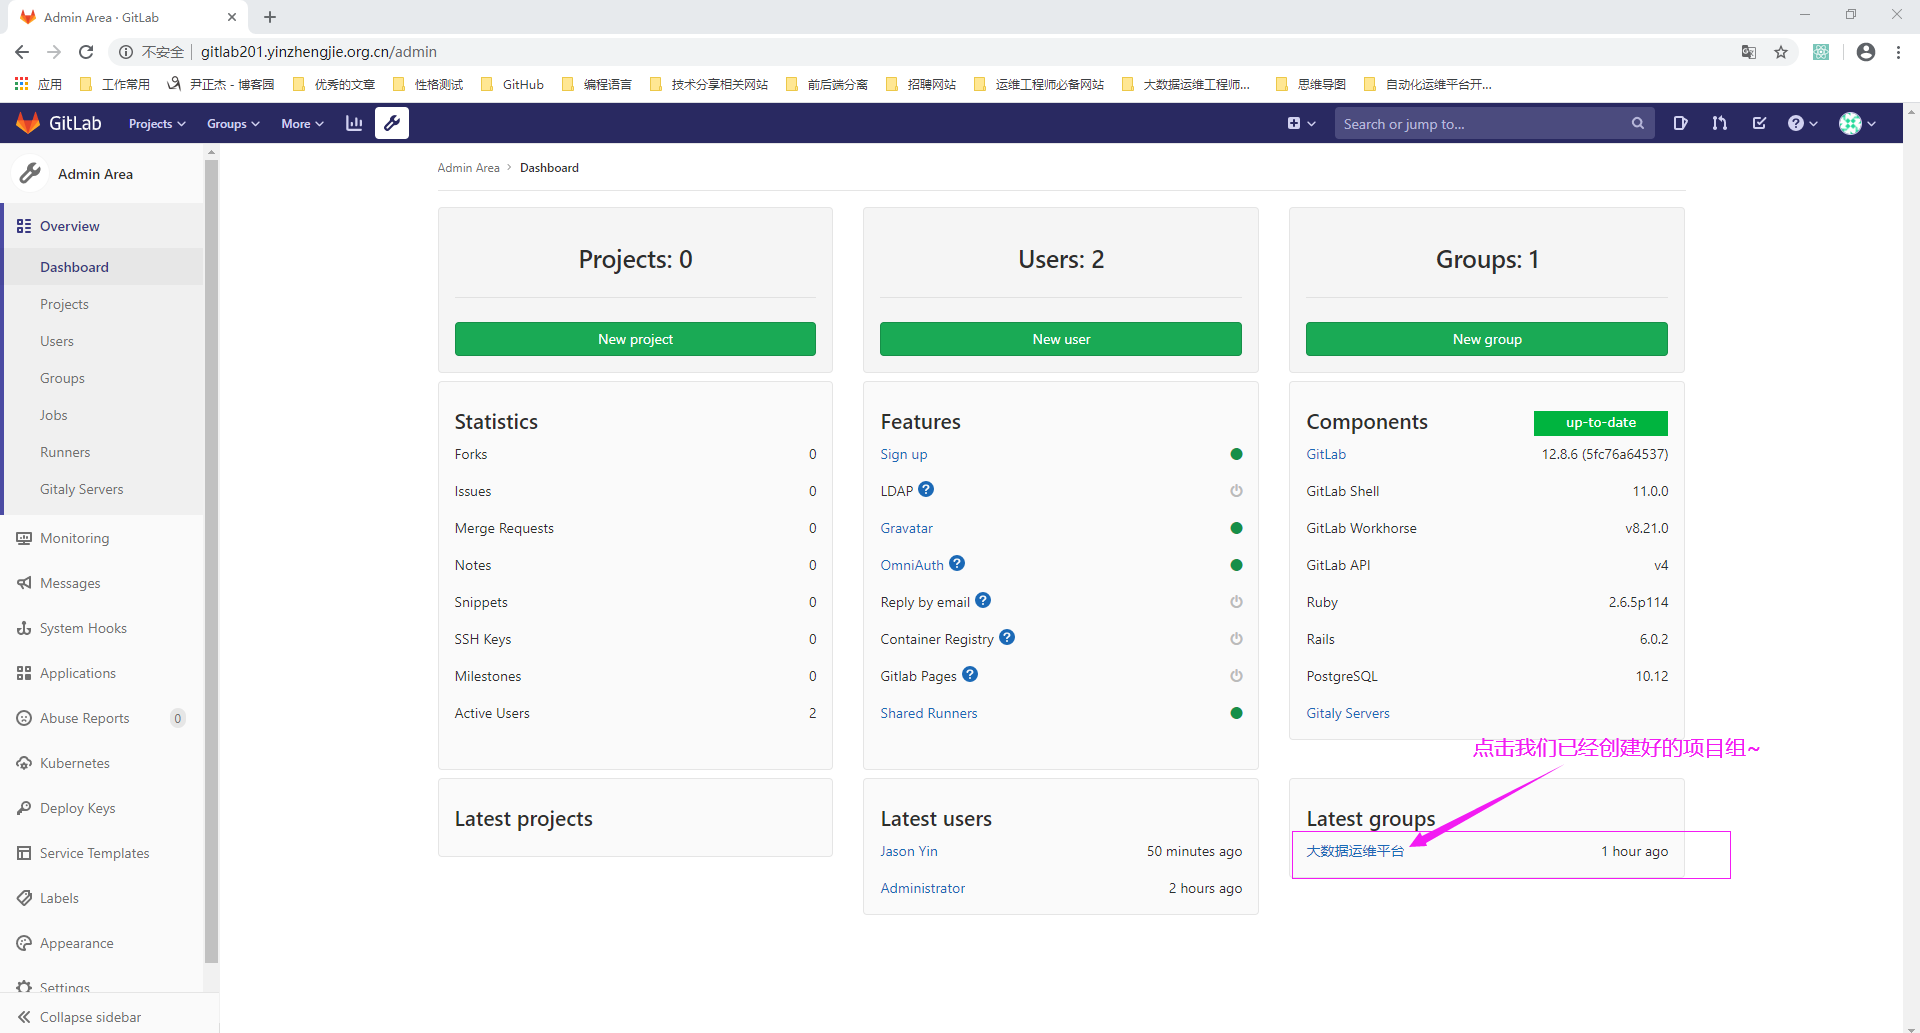Bookmark this page with the star icon
1920x1033 pixels.
[1781, 52]
